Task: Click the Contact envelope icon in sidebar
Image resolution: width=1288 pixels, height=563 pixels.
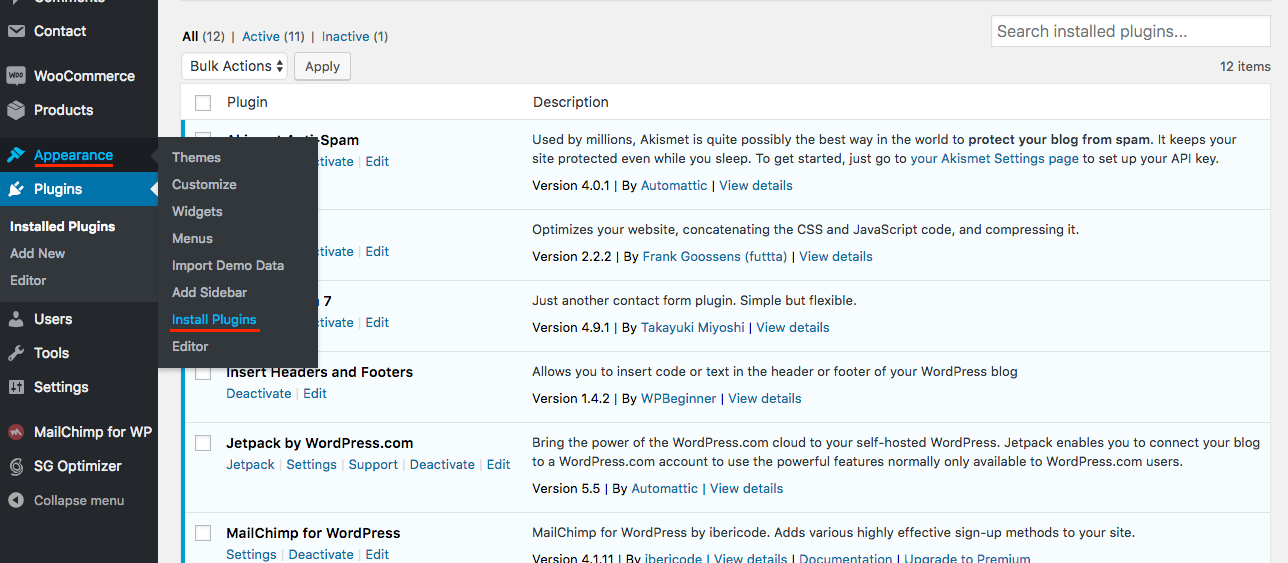Action: click(16, 31)
